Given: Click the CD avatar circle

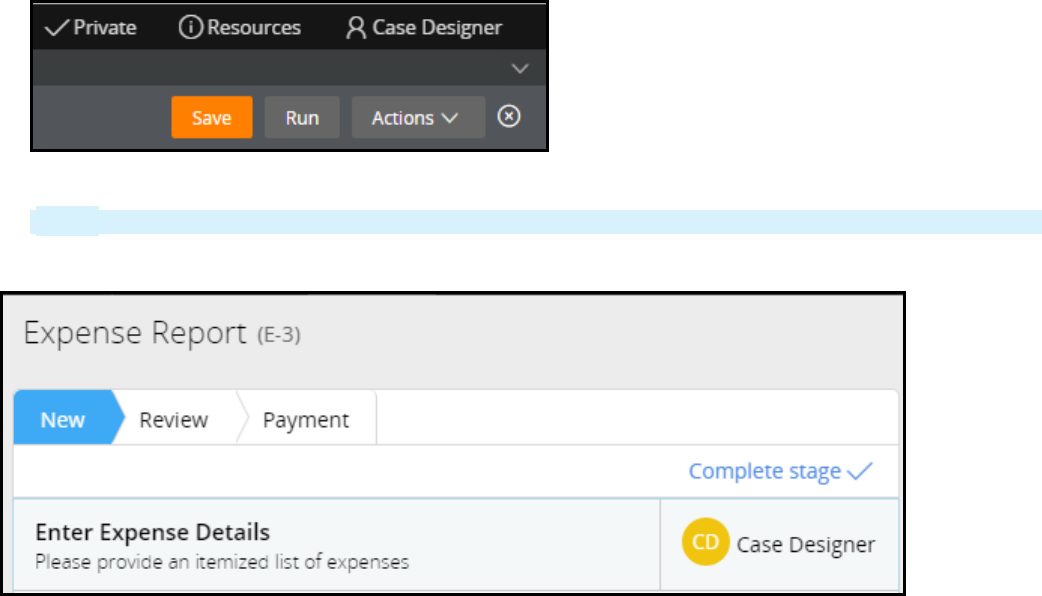Looking at the screenshot, I should click(706, 542).
